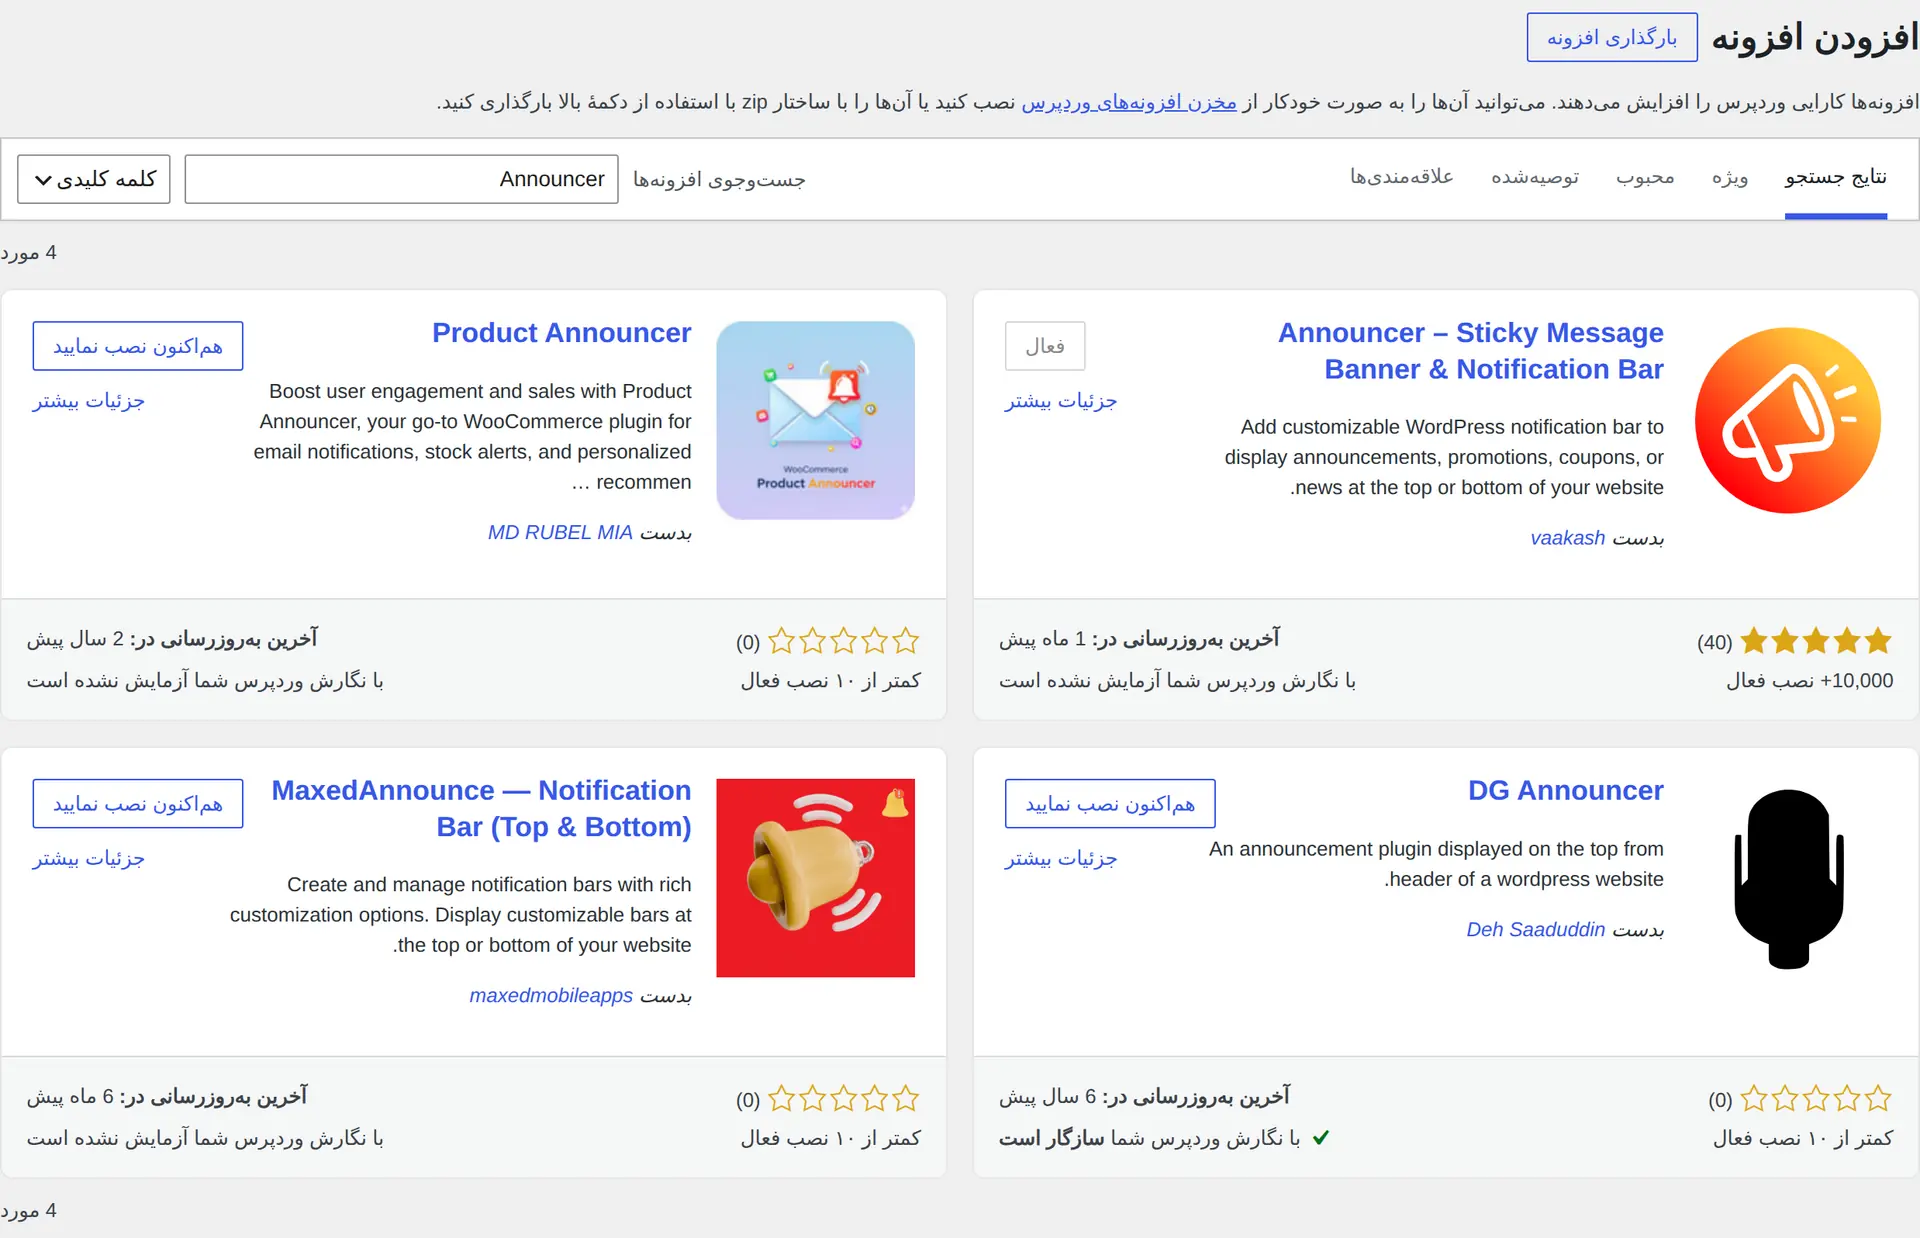
Task: Click the bottom '4 مورد' results count
Action: [29, 1211]
